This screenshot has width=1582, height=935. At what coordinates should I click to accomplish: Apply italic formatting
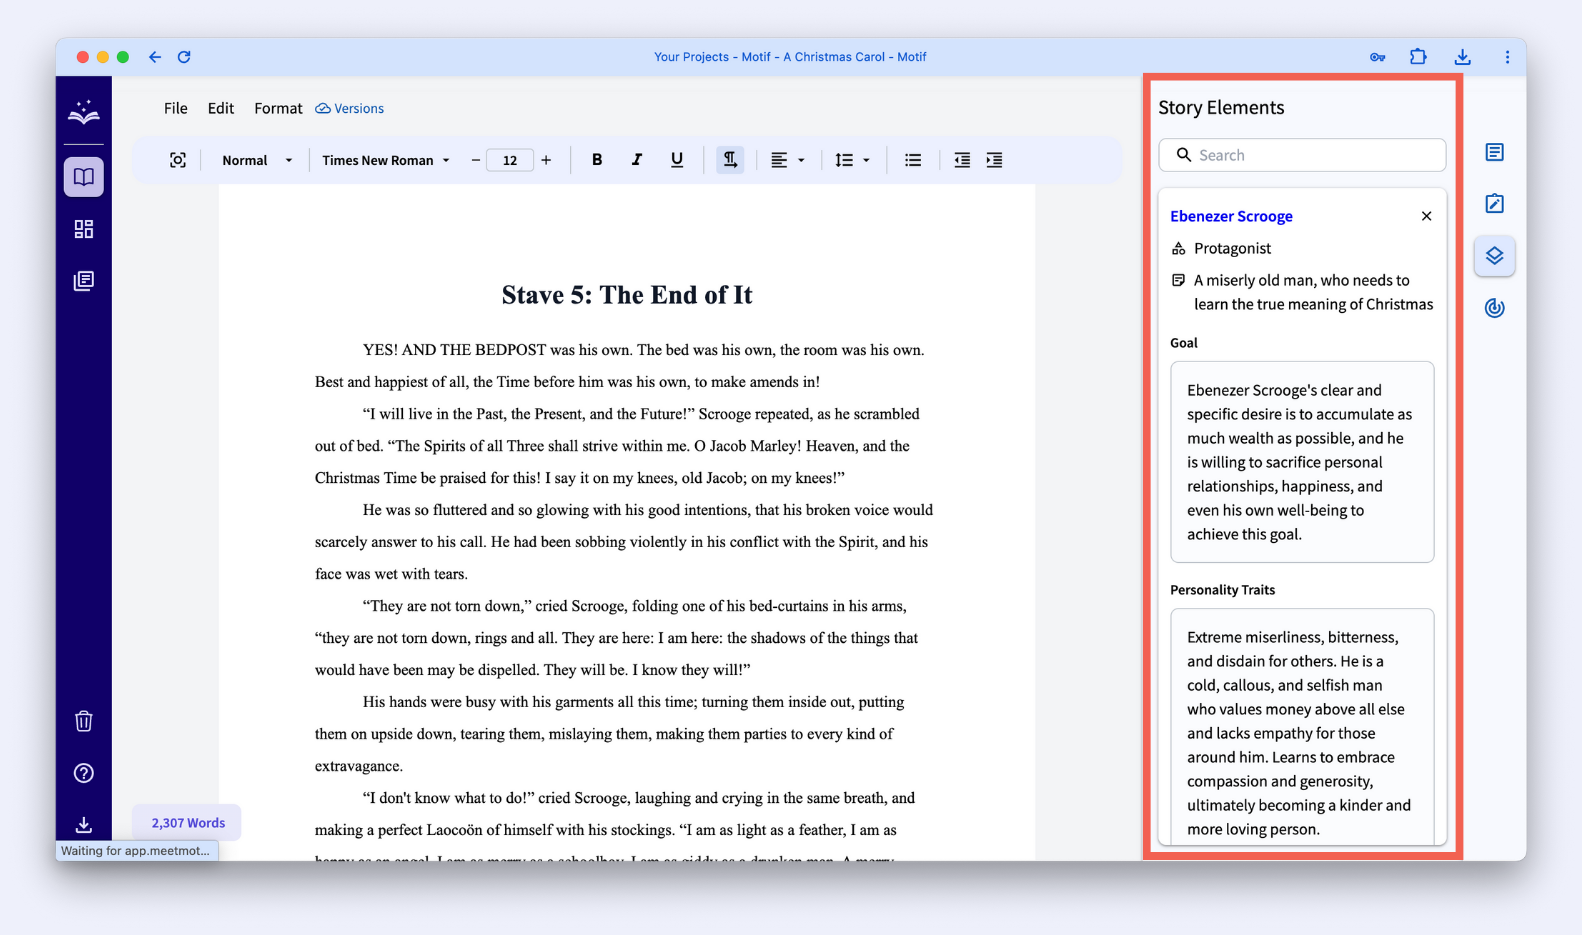point(637,160)
